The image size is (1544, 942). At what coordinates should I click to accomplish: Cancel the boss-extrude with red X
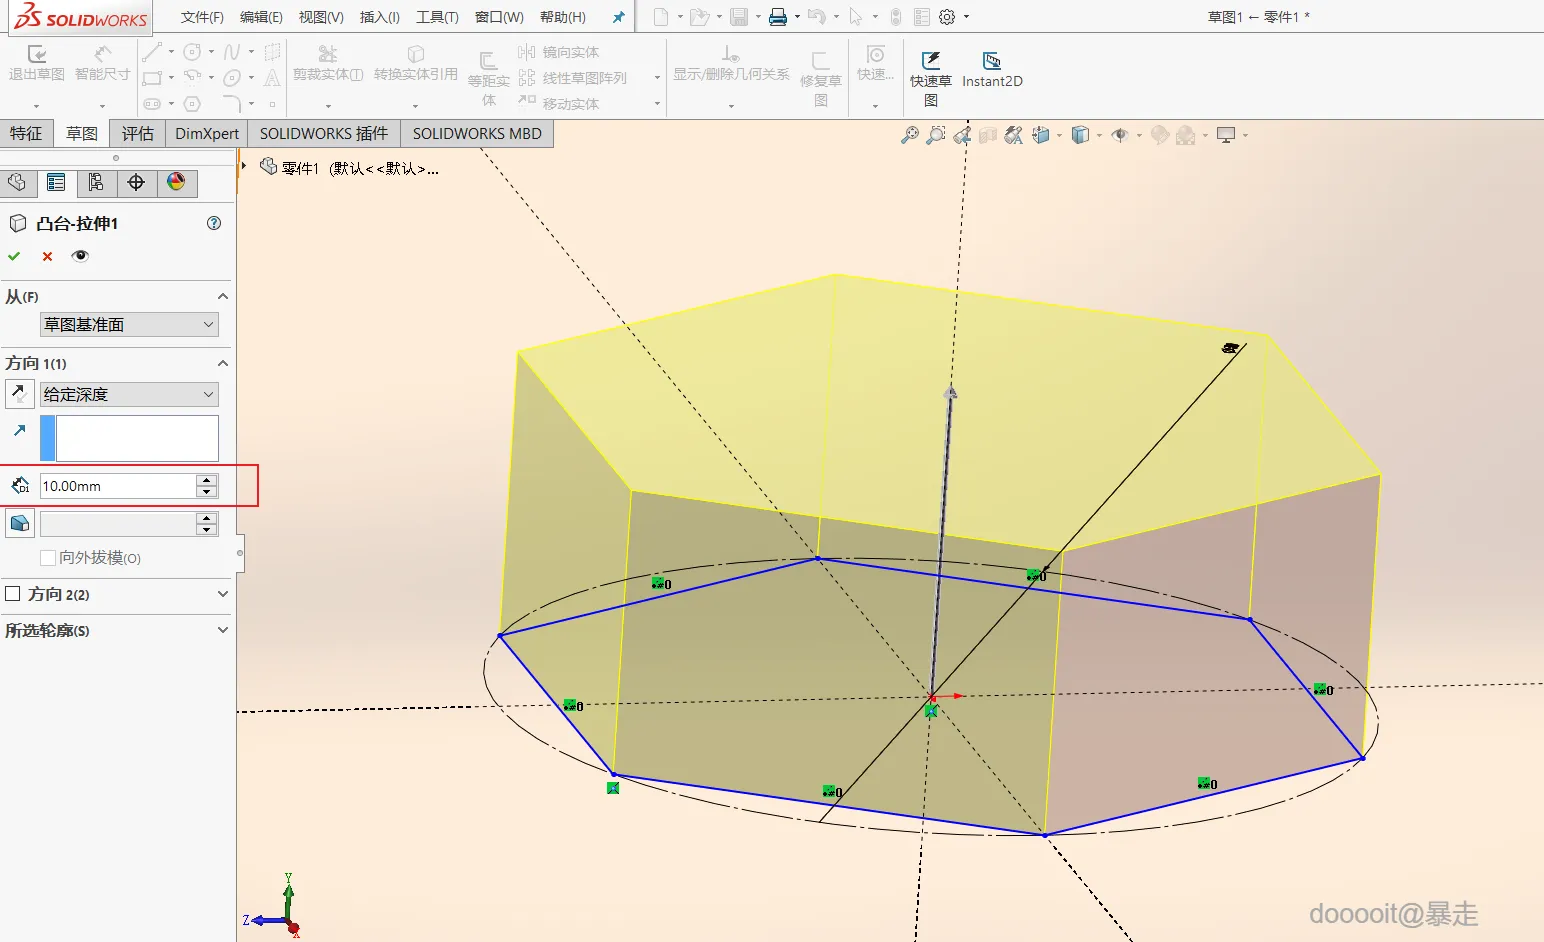pos(47,256)
